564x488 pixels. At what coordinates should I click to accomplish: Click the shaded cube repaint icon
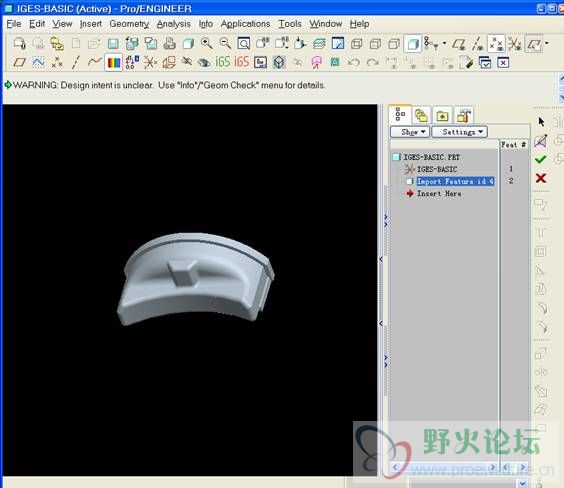tap(188, 44)
